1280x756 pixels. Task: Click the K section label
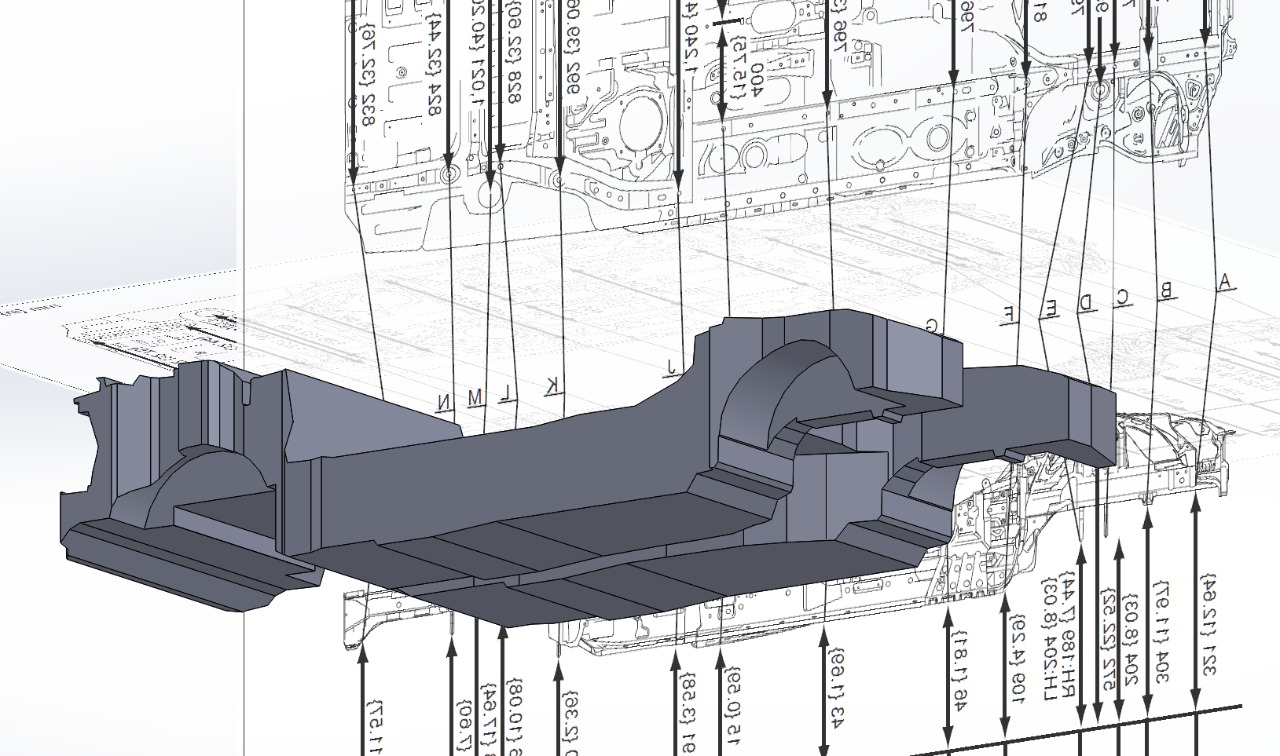pos(551,388)
